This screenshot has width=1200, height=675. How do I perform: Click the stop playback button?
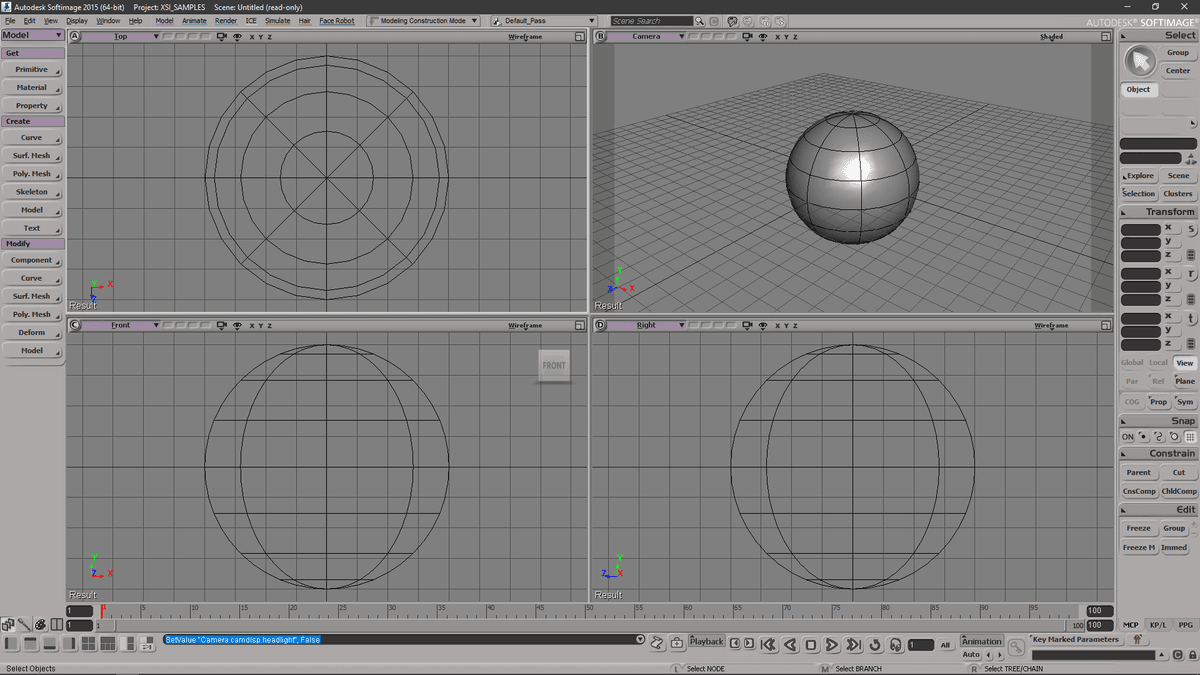(811, 645)
